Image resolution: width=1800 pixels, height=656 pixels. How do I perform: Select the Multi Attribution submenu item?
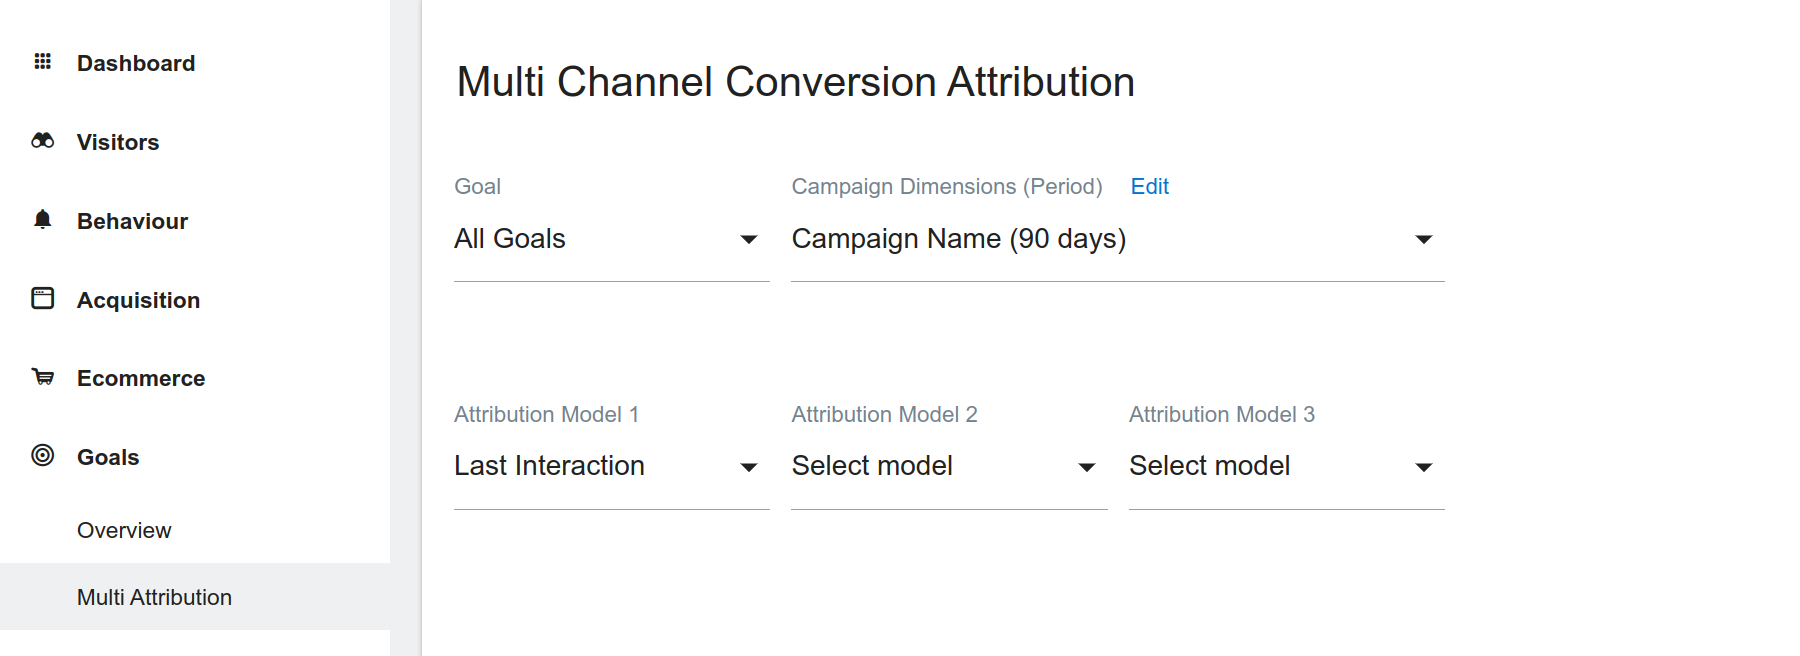coord(154,598)
